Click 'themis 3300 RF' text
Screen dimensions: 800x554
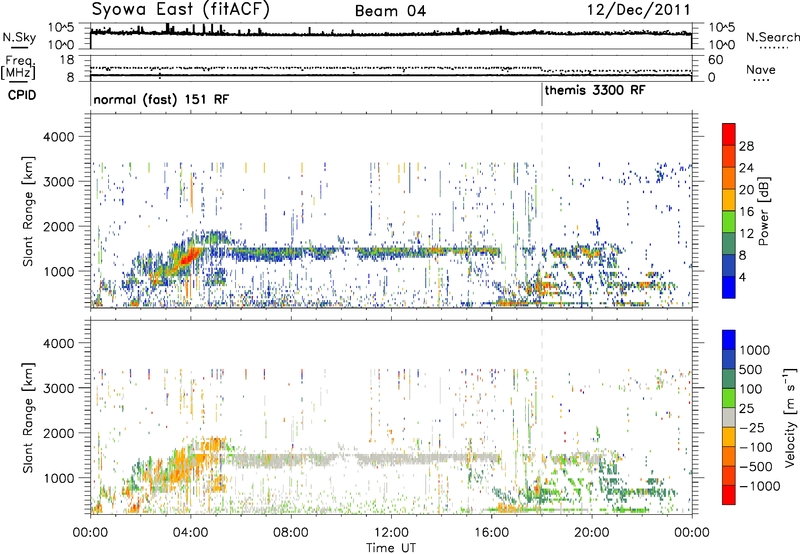tap(595, 91)
